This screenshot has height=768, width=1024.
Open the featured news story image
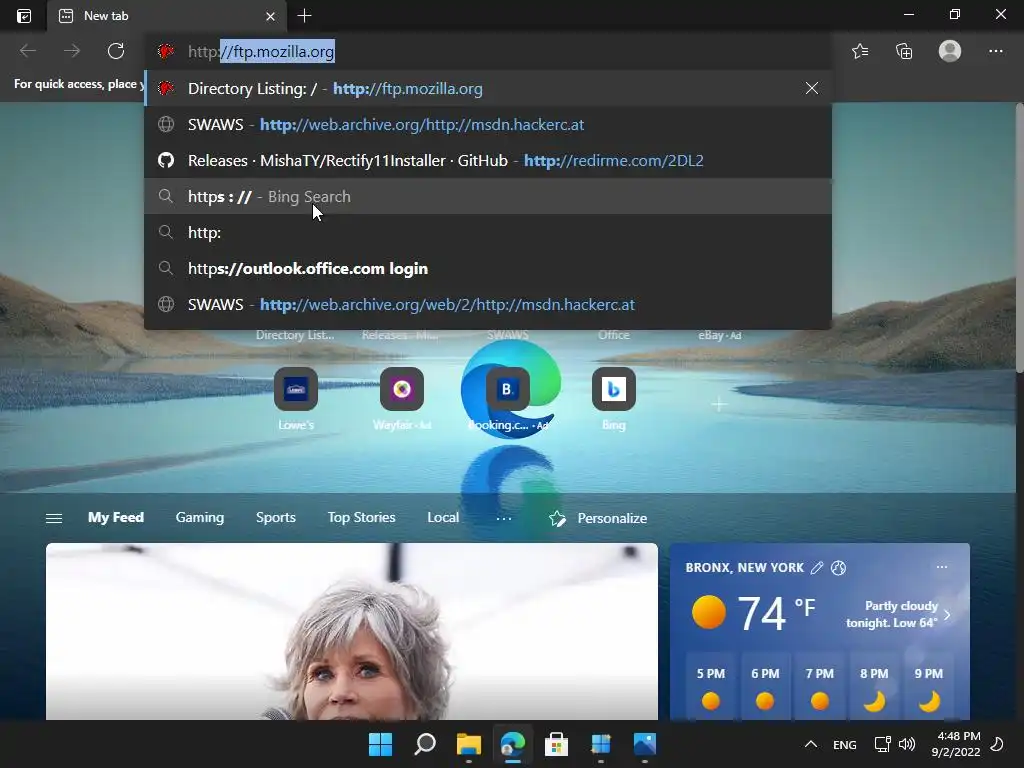coord(352,631)
